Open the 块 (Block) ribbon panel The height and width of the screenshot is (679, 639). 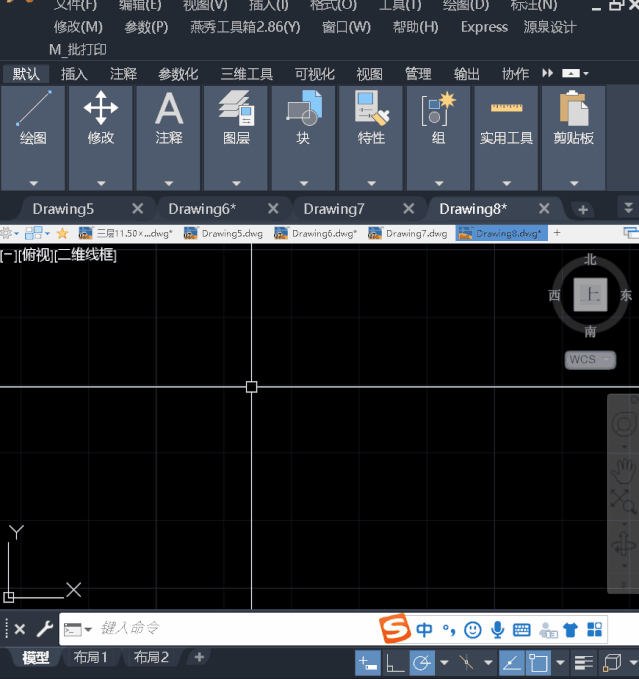point(303,138)
